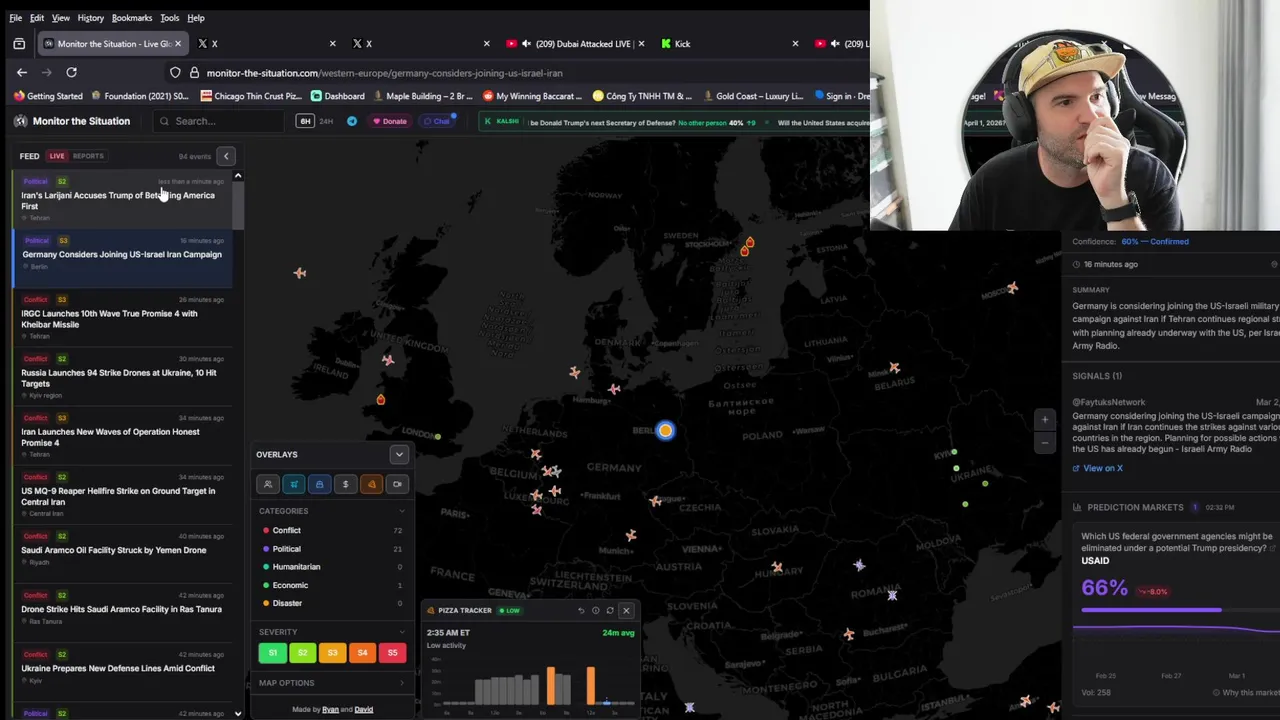Switch feed to LIVE mode
This screenshot has width=1280, height=720.
[57, 156]
